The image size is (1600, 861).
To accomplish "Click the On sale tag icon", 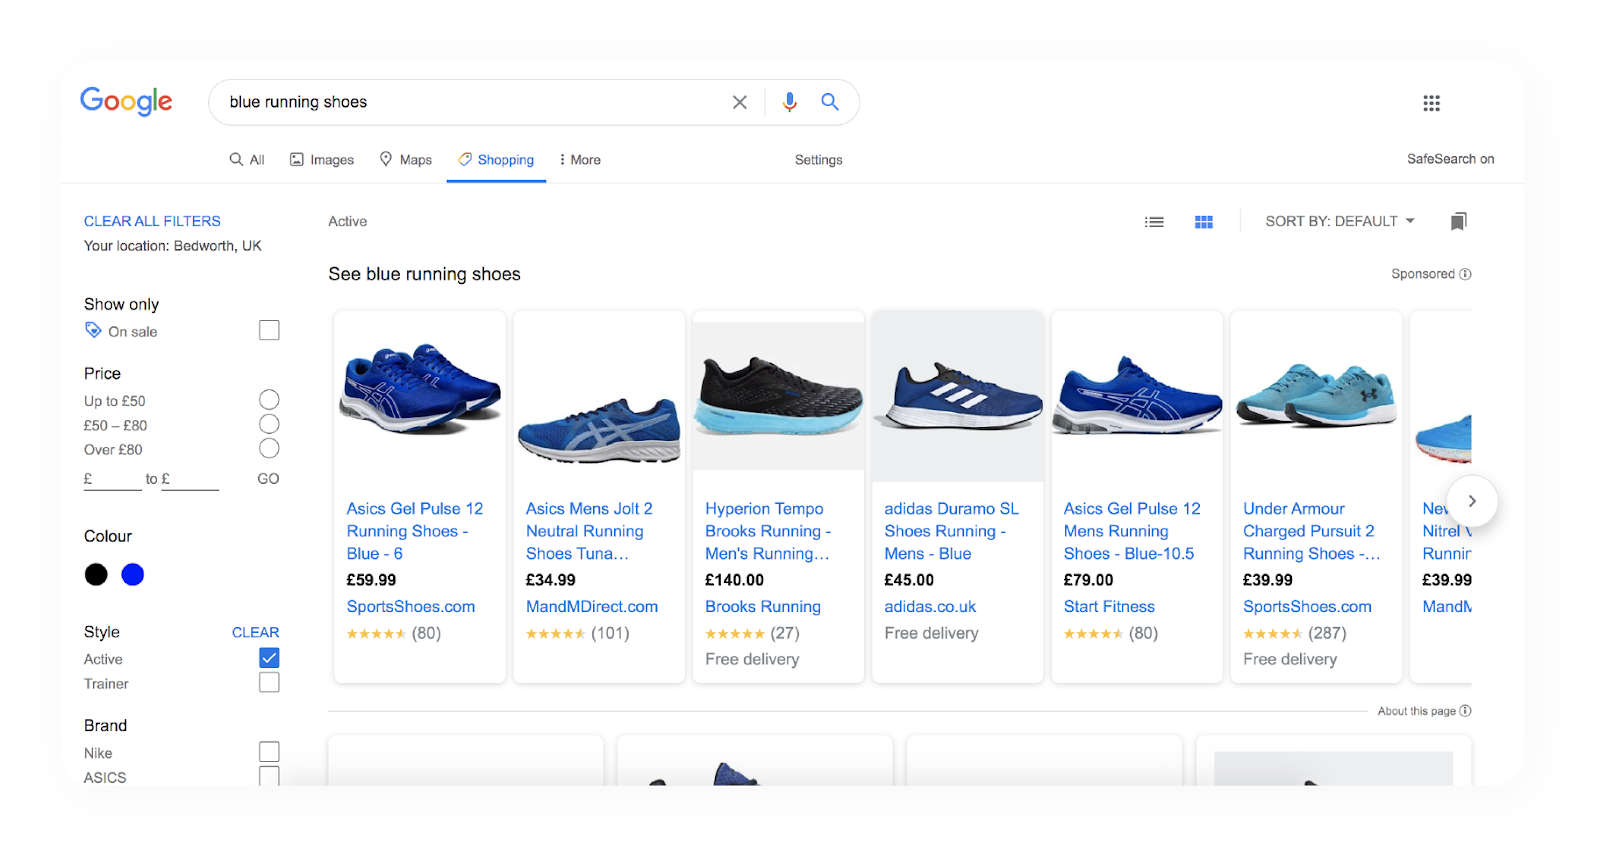I will click(93, 330).
